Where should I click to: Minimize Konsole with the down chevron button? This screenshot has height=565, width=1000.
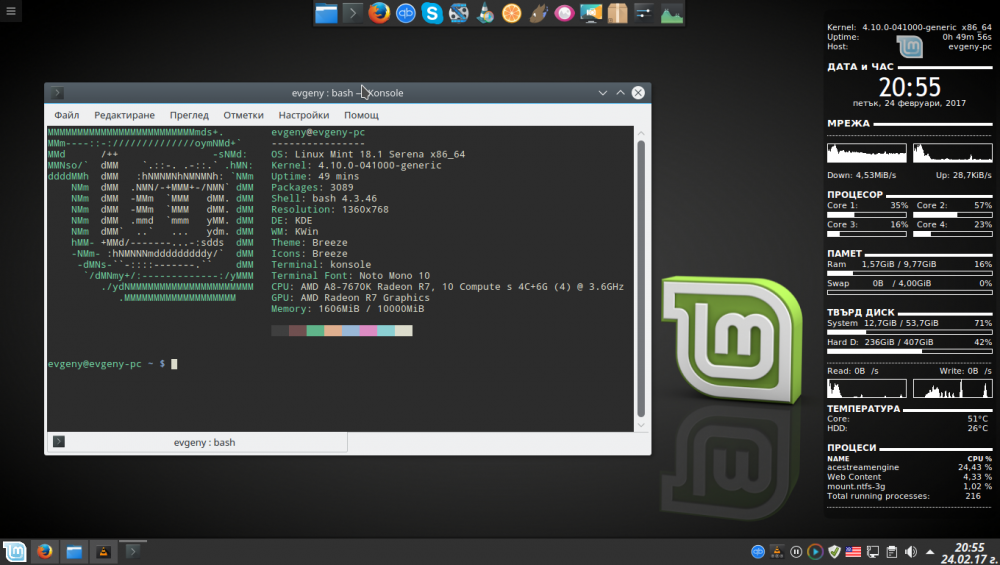coord(602,92)
